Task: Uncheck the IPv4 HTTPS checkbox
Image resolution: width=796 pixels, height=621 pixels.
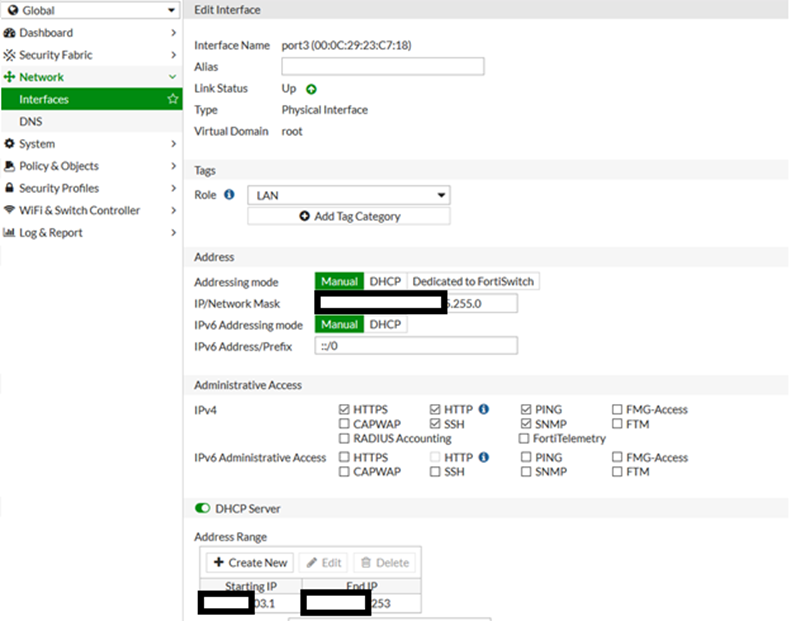Action: pyautogui.click(x=345, y=409)
